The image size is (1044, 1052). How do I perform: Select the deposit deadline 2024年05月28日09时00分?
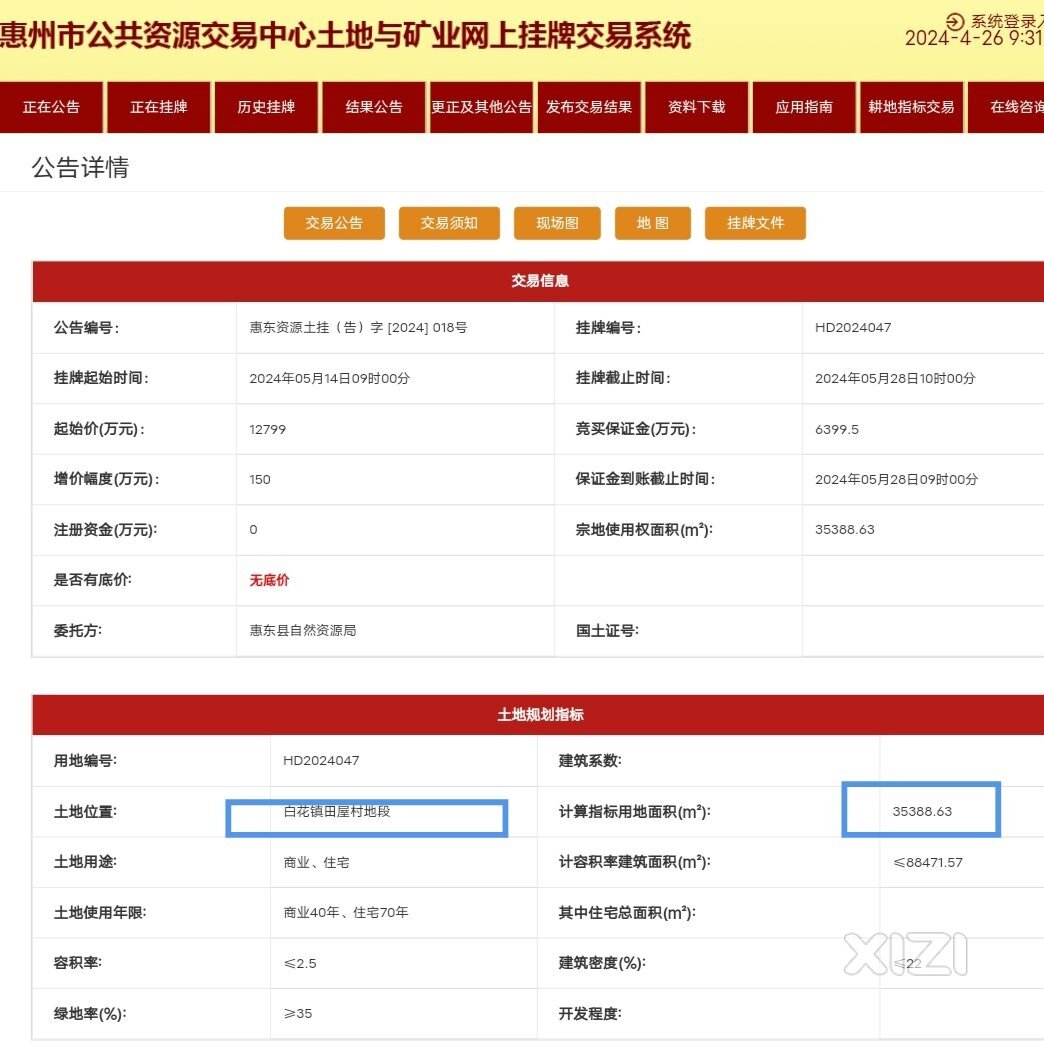pyautogui.click(x=896, y=480)
